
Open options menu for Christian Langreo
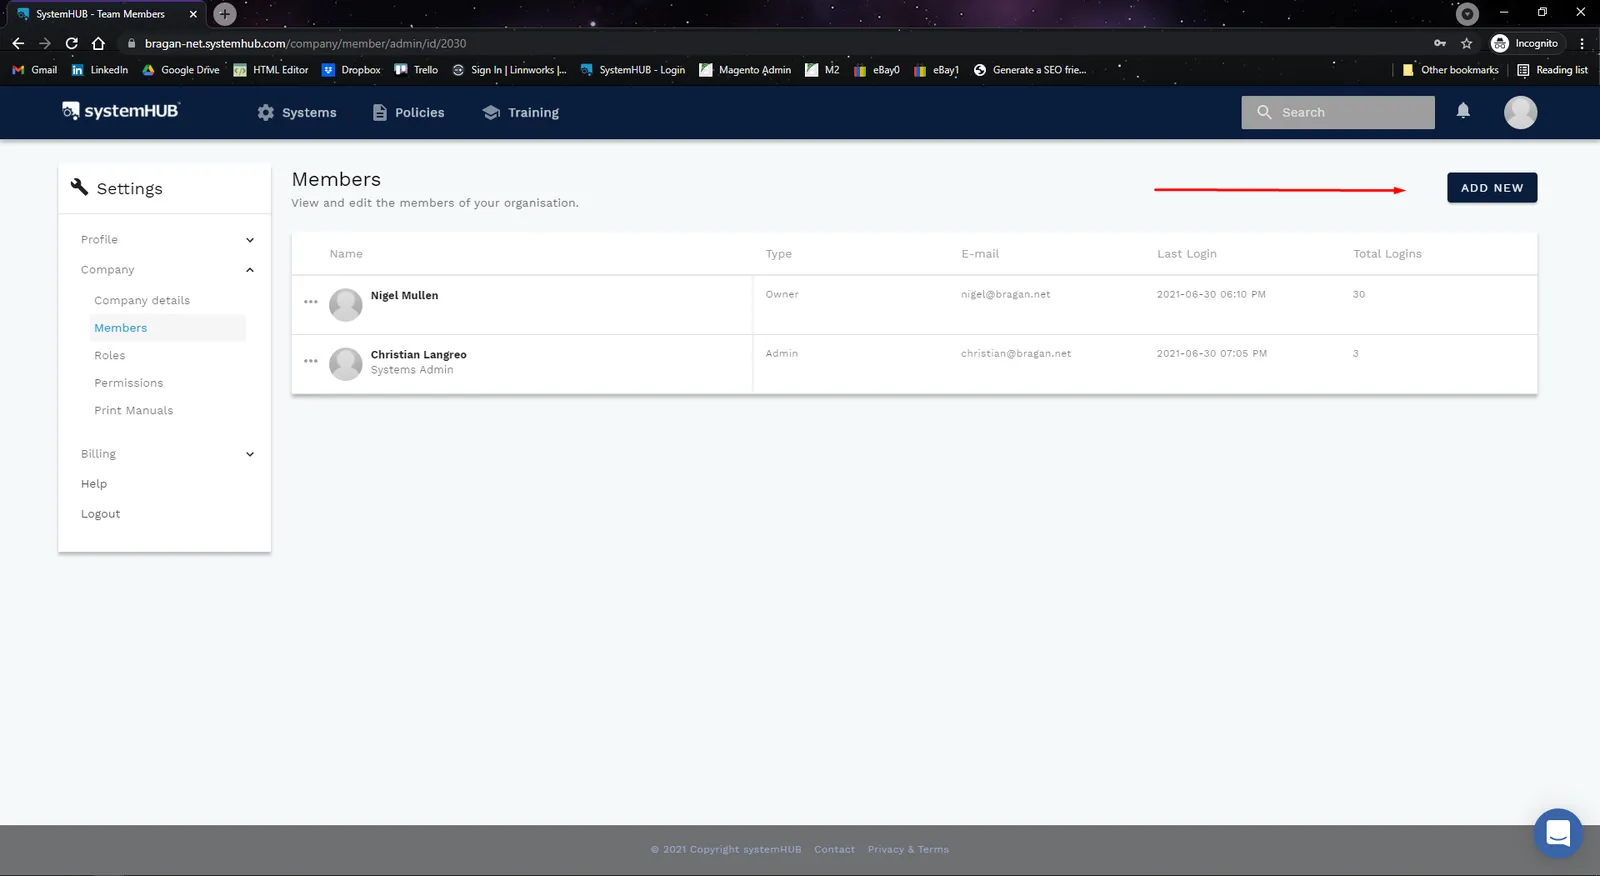pyautogui.click(x=311, y=361)
